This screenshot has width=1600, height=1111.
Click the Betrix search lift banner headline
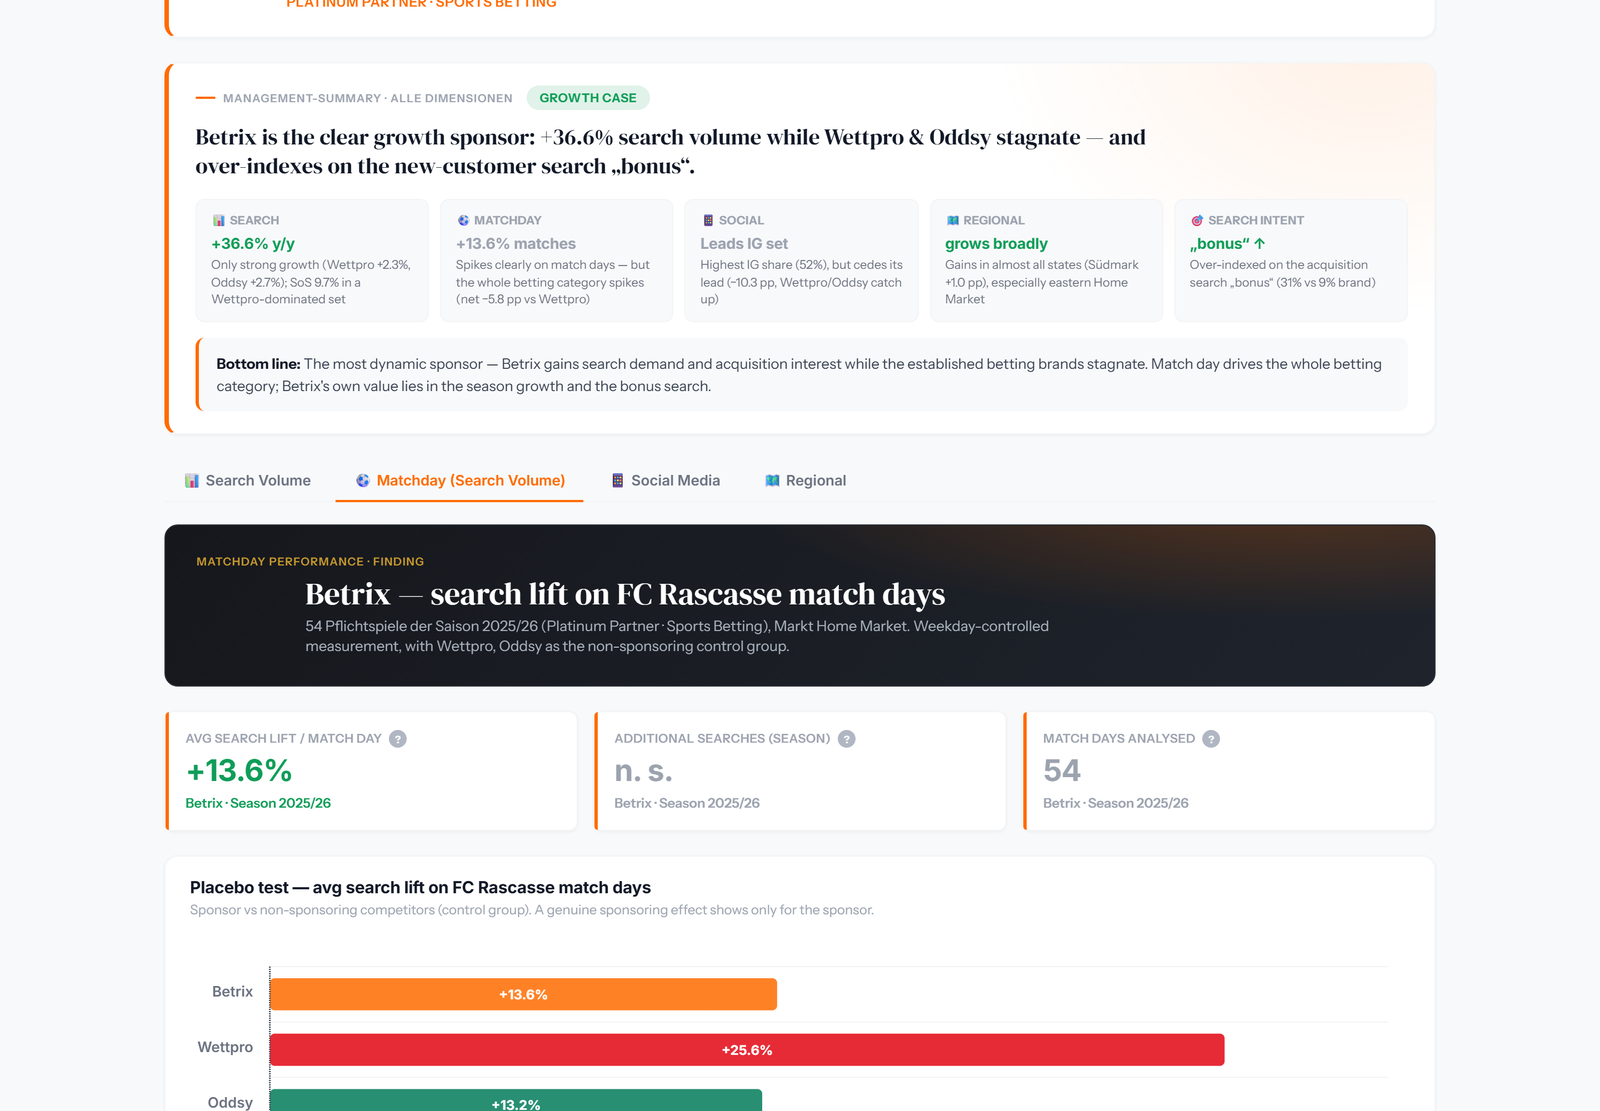pos(625,594)
